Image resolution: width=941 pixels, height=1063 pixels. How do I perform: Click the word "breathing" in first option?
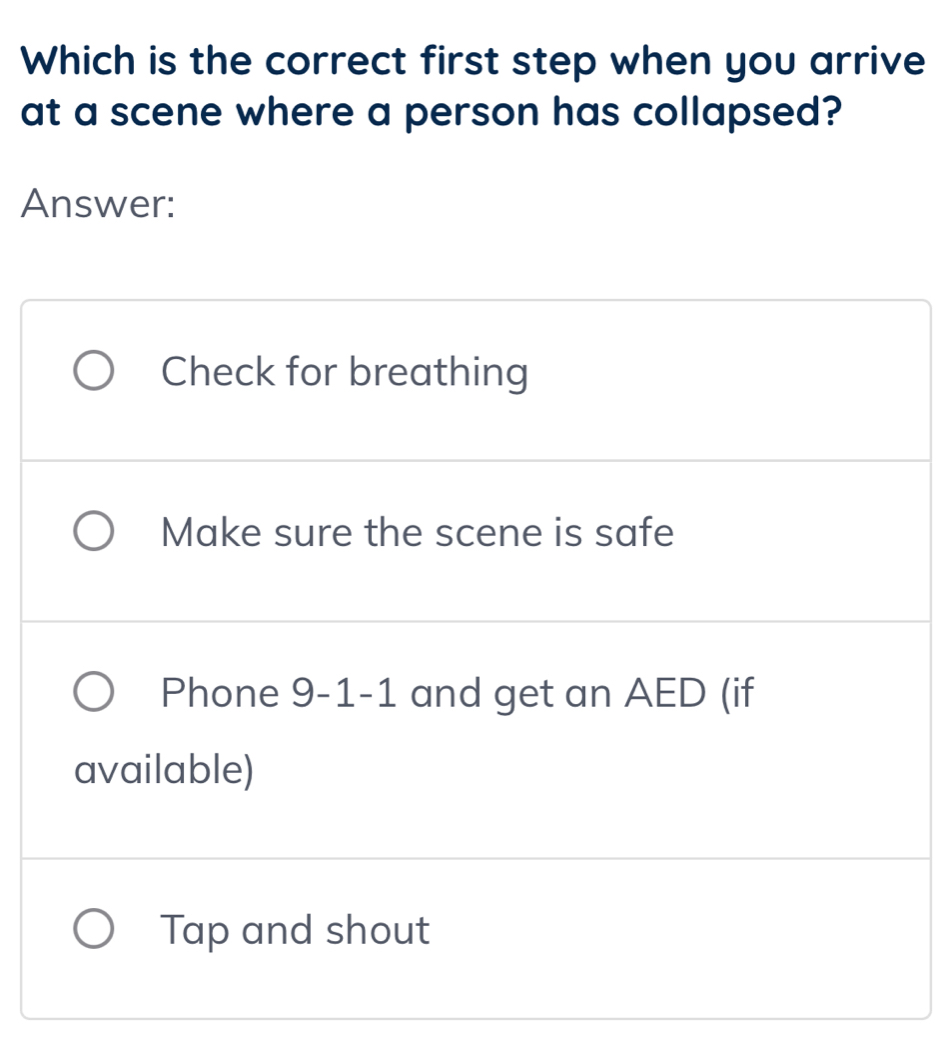[438, 373]
